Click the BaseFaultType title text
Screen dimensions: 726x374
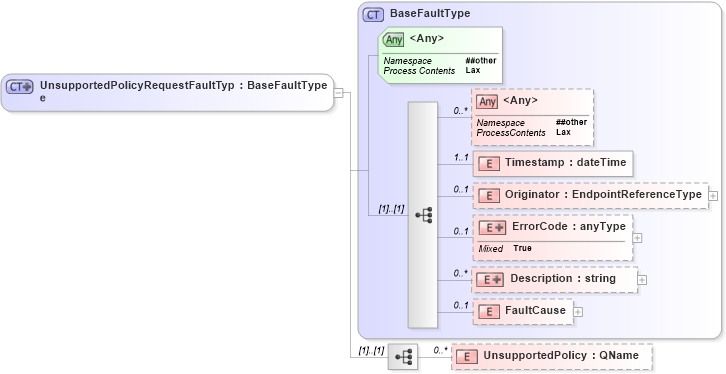tap(430, 13)
